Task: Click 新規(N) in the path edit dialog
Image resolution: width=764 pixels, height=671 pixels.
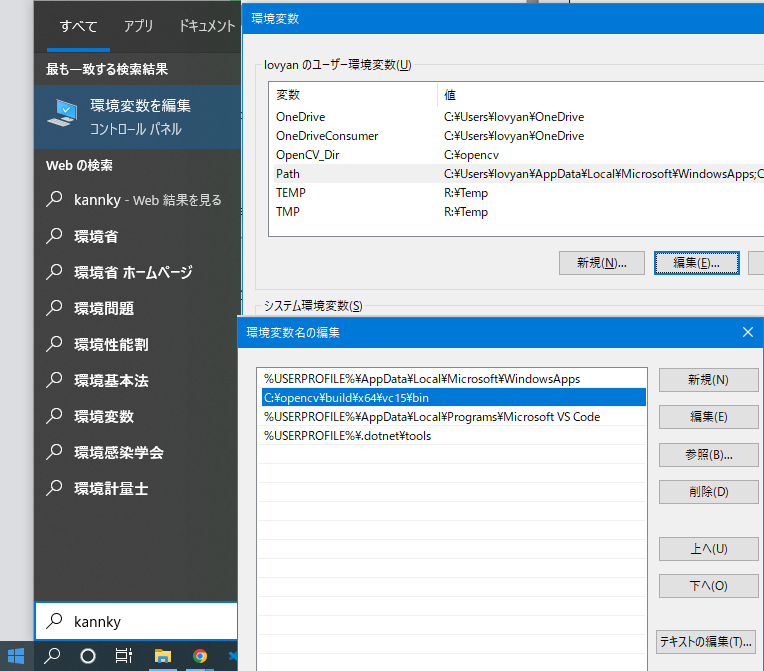Action: tap(708, 380)
